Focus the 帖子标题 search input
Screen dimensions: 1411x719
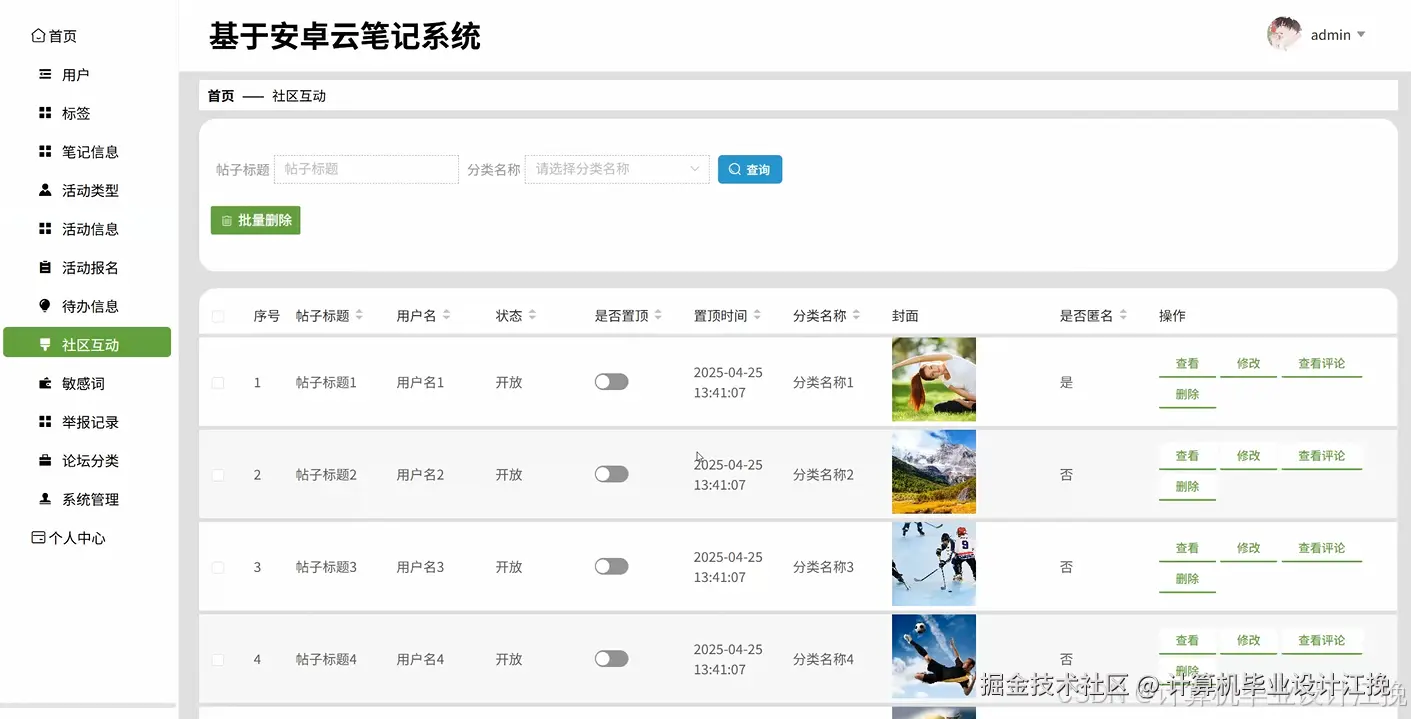[366, 169]
